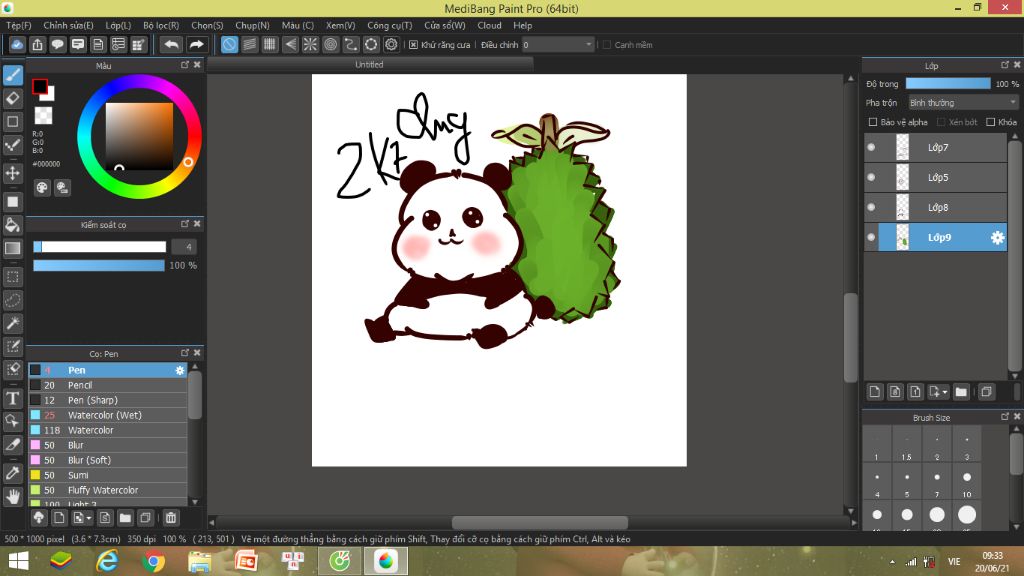This screenshot has width=1024, height=576.
Task: Click the canvas horizontal scrollbar
Action: pos(539,522)
